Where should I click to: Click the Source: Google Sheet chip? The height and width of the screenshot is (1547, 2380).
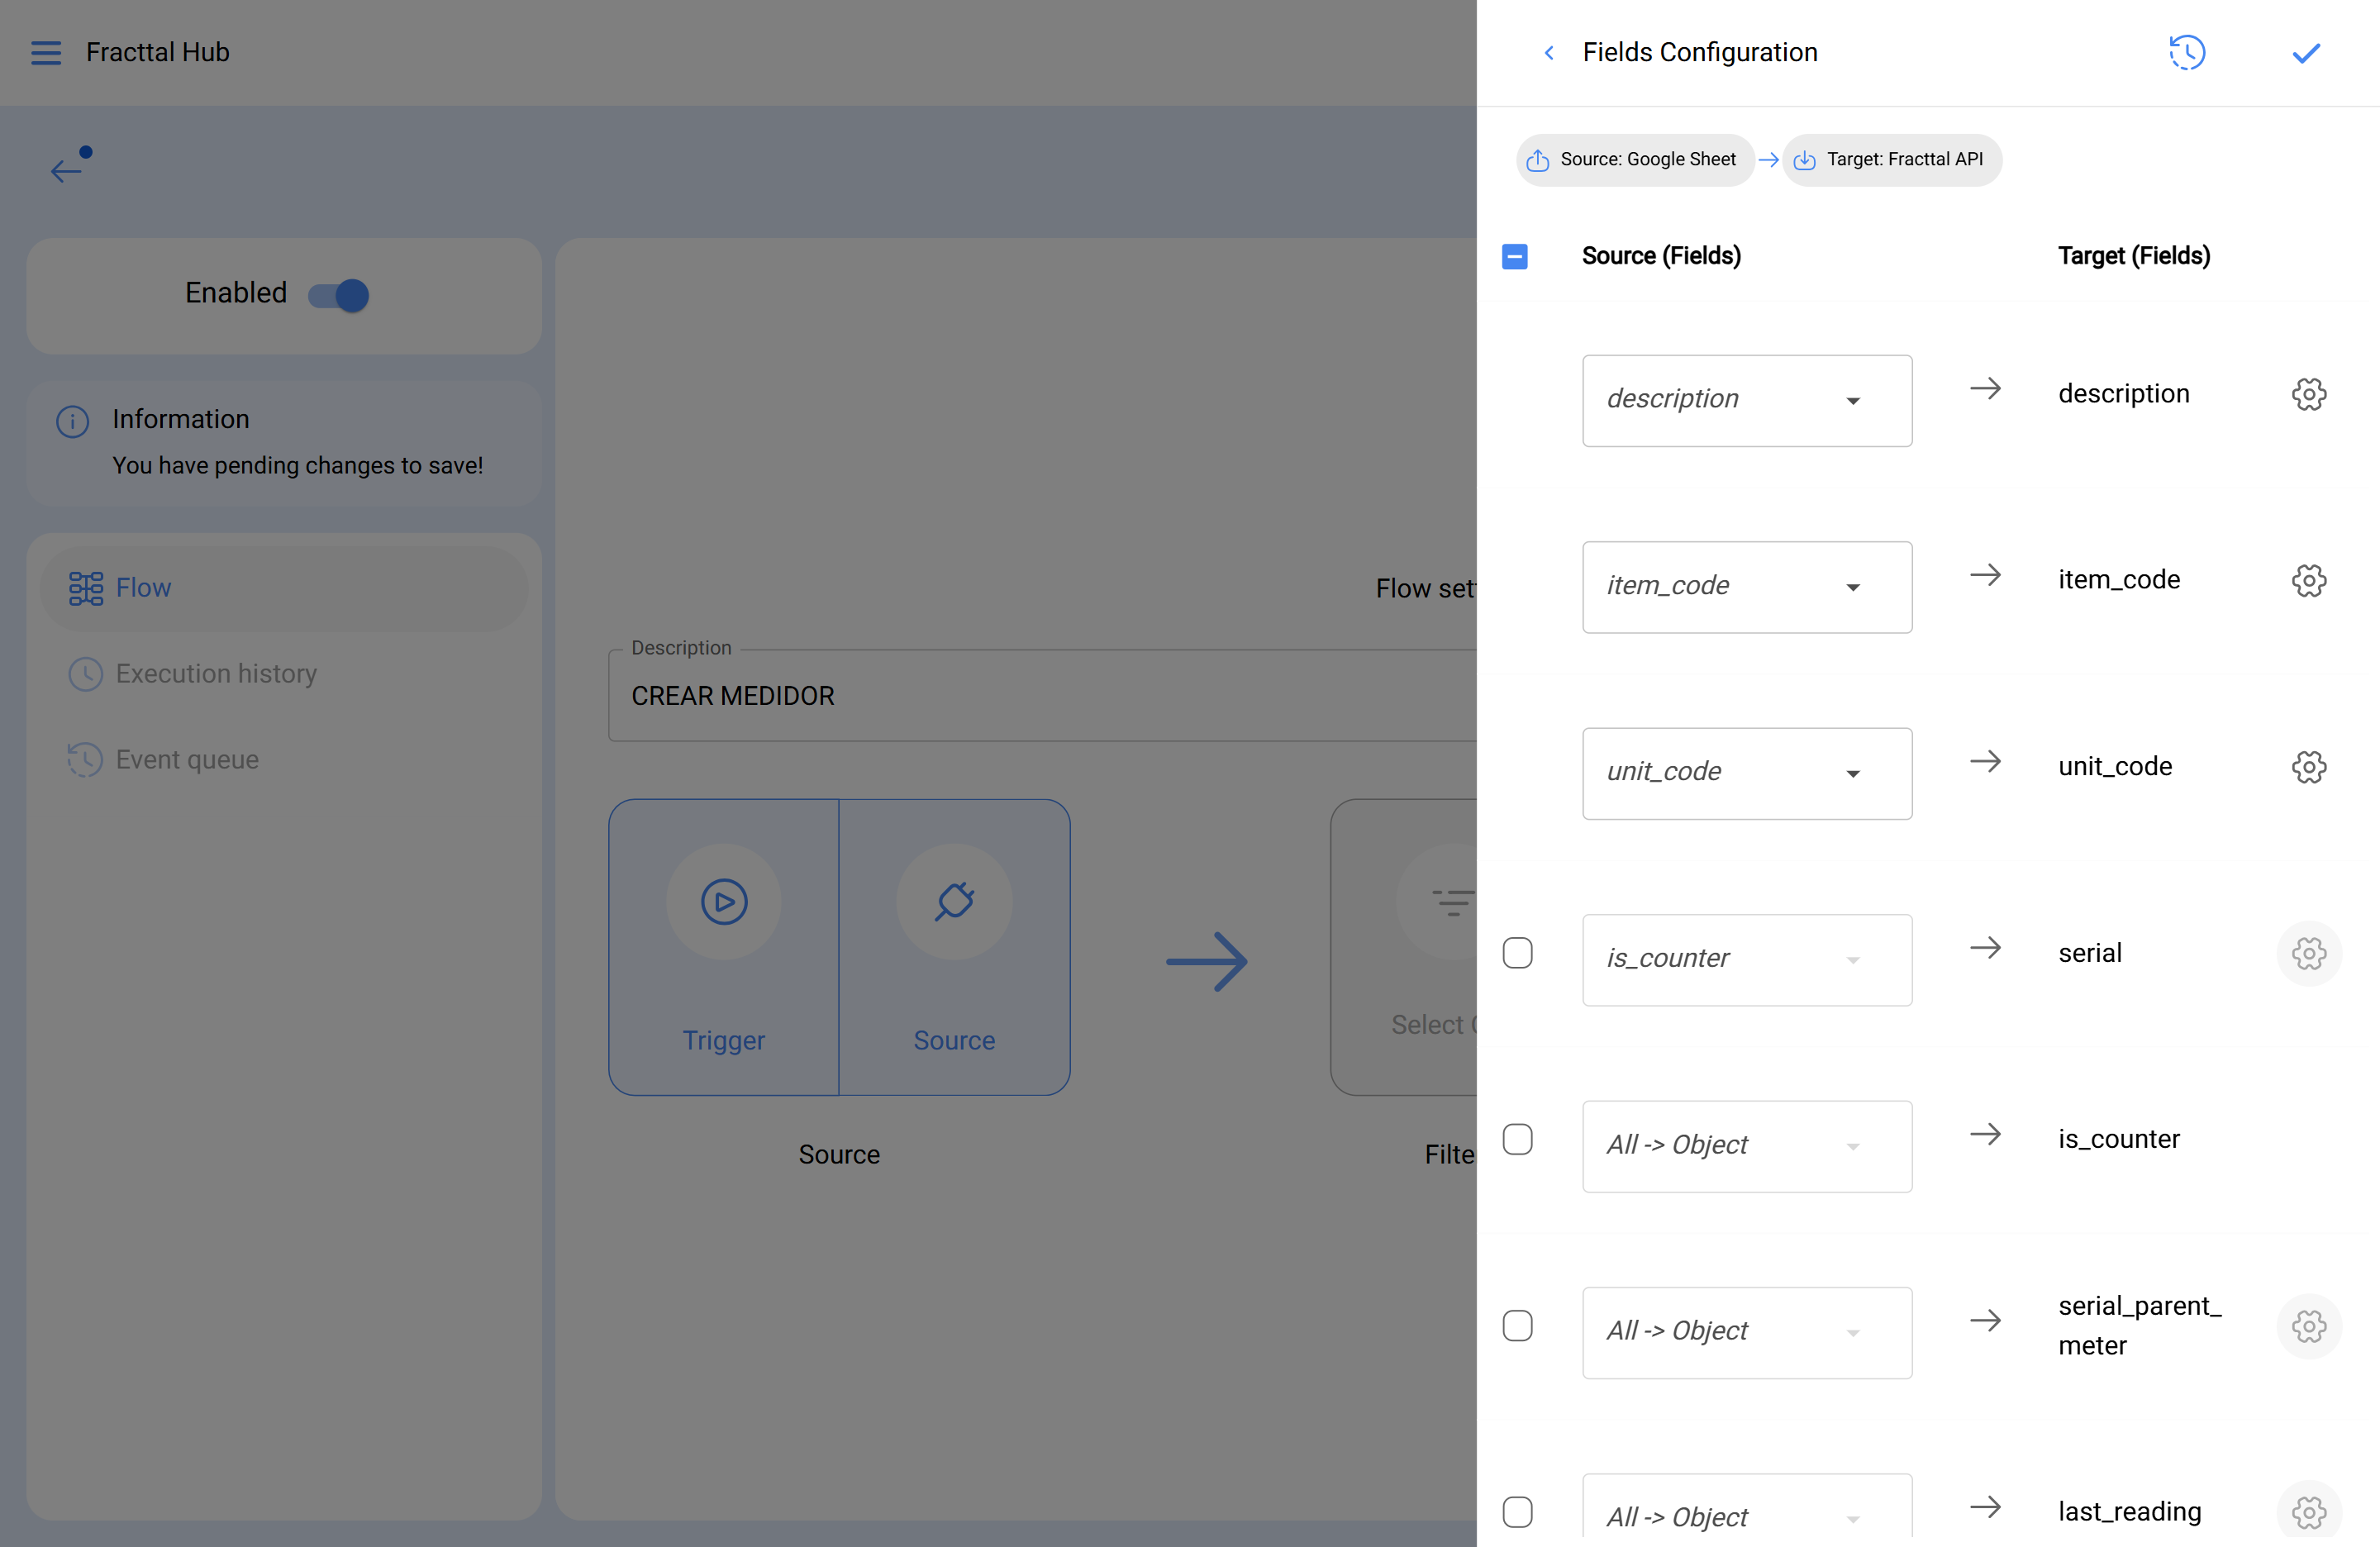(1635, 160)
